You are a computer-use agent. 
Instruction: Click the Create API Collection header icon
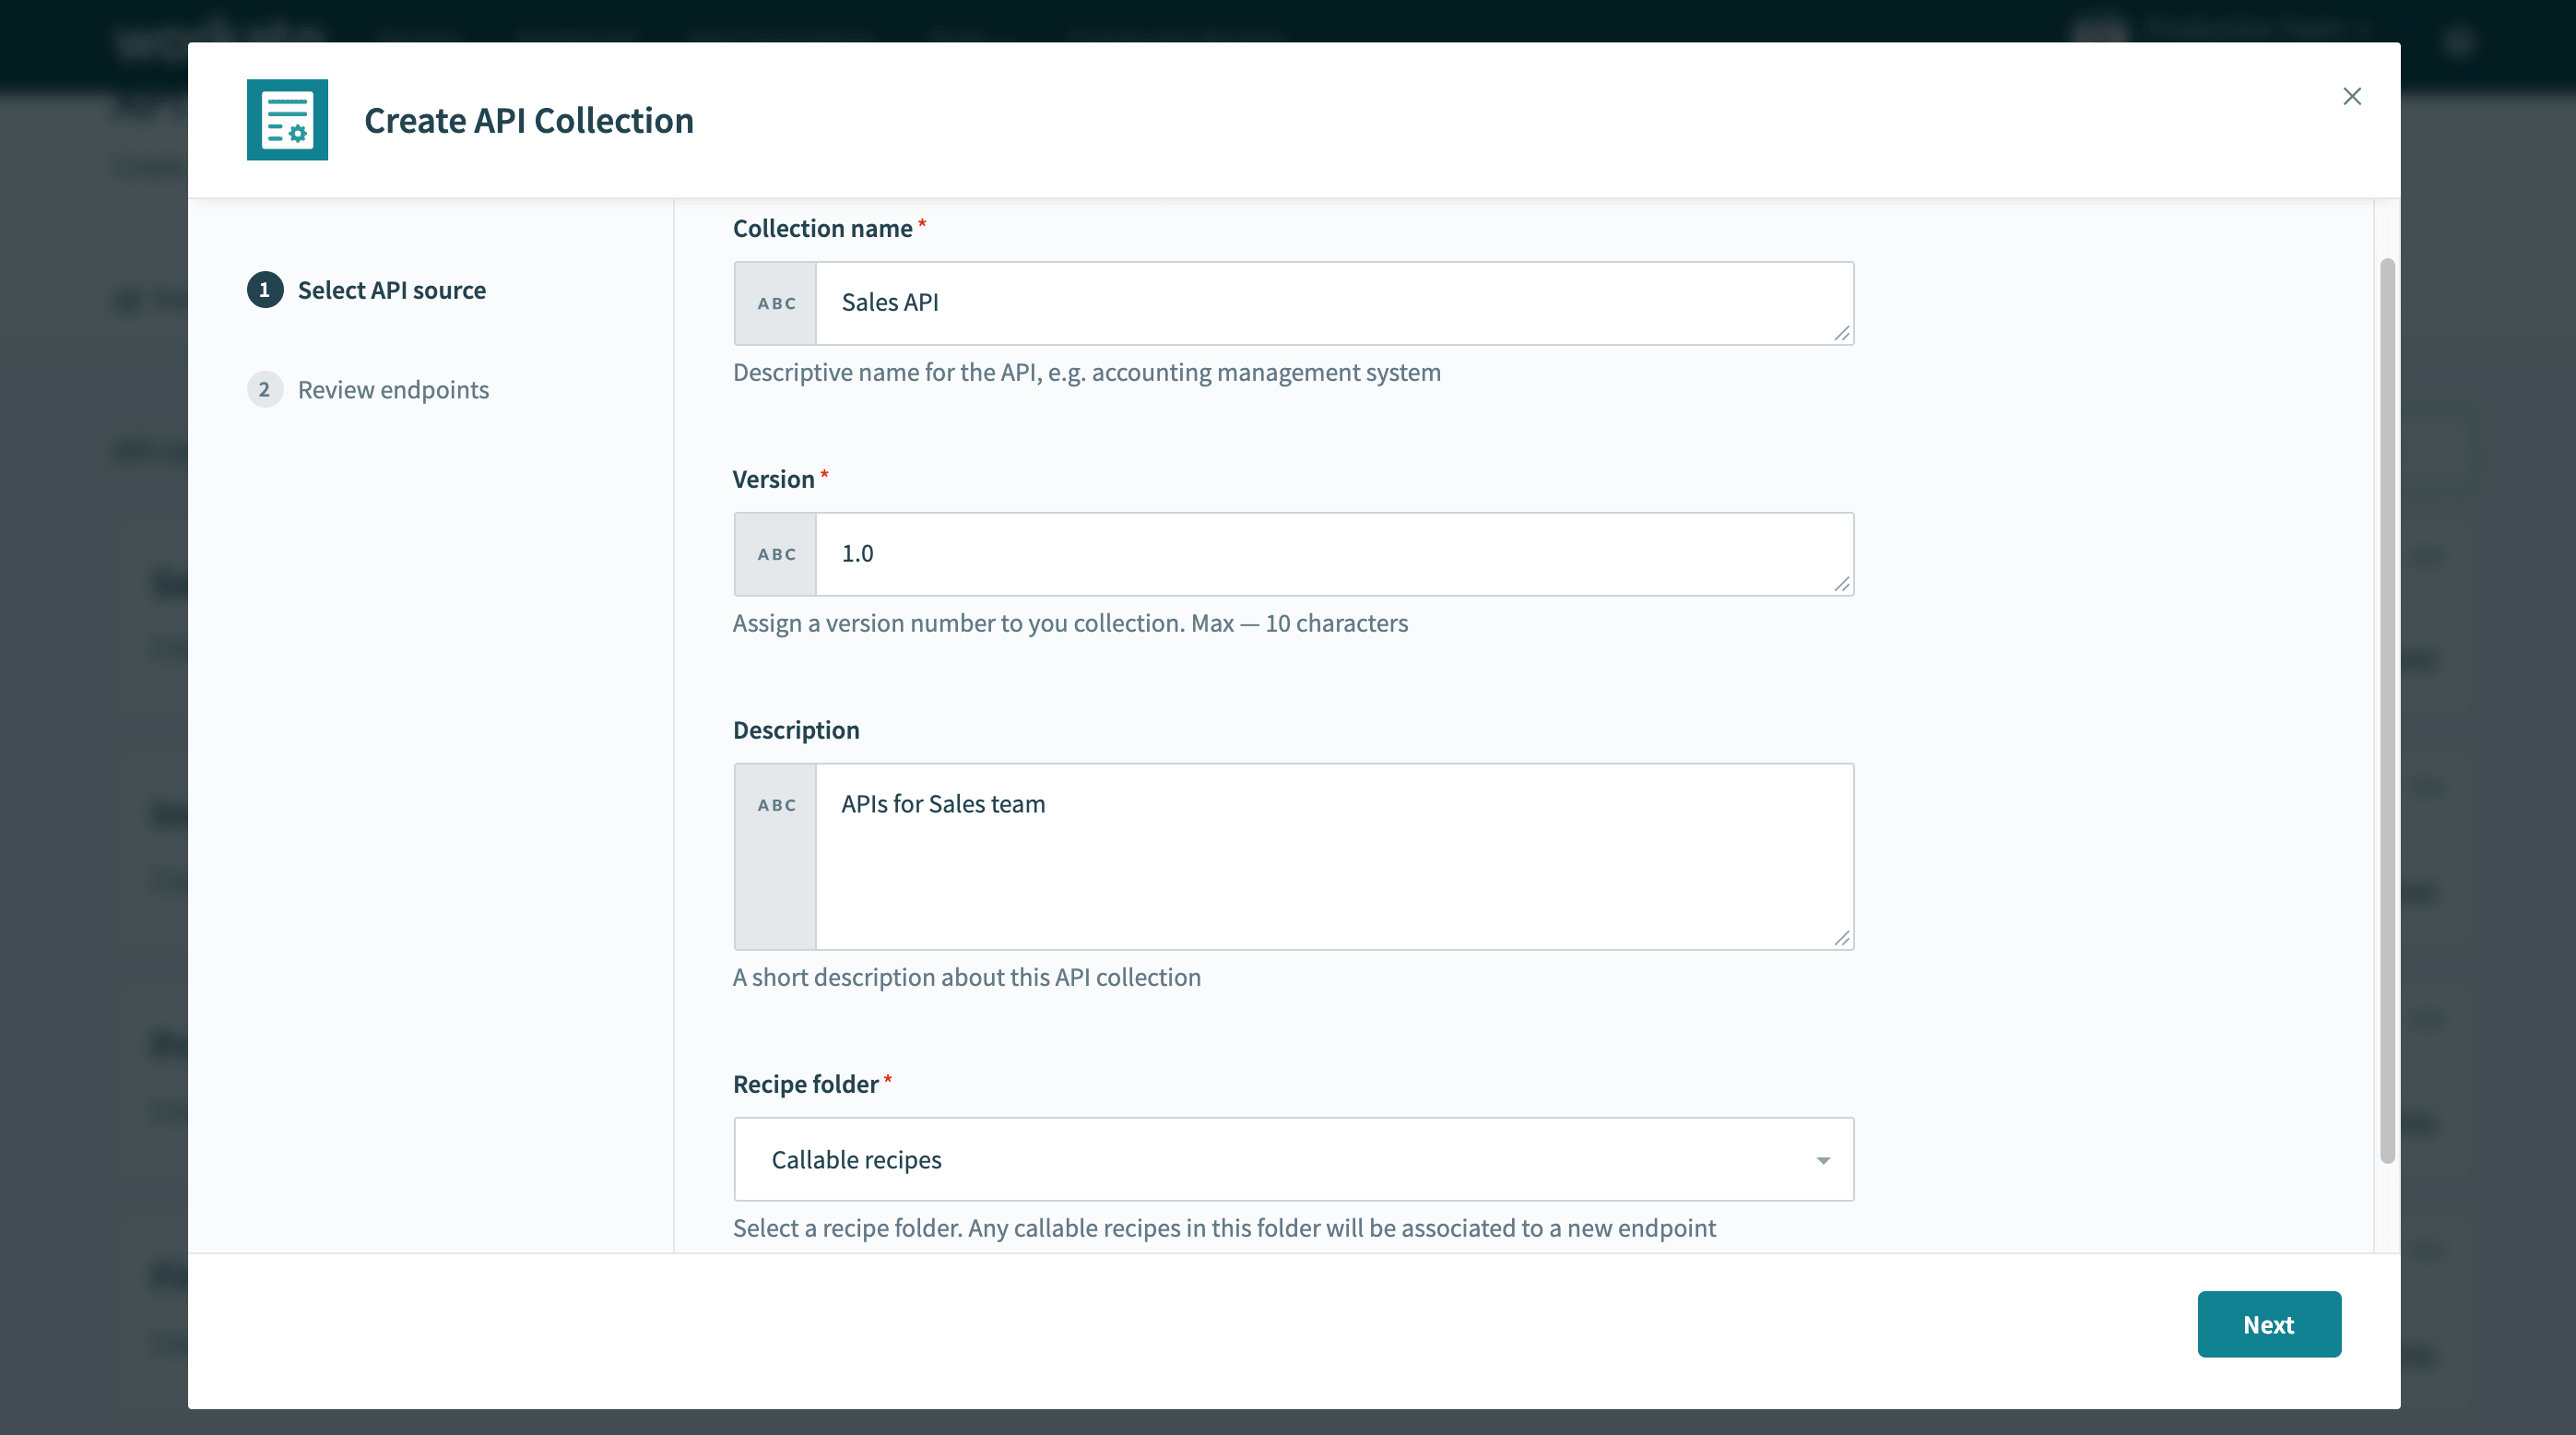click(x=287, y=120)
